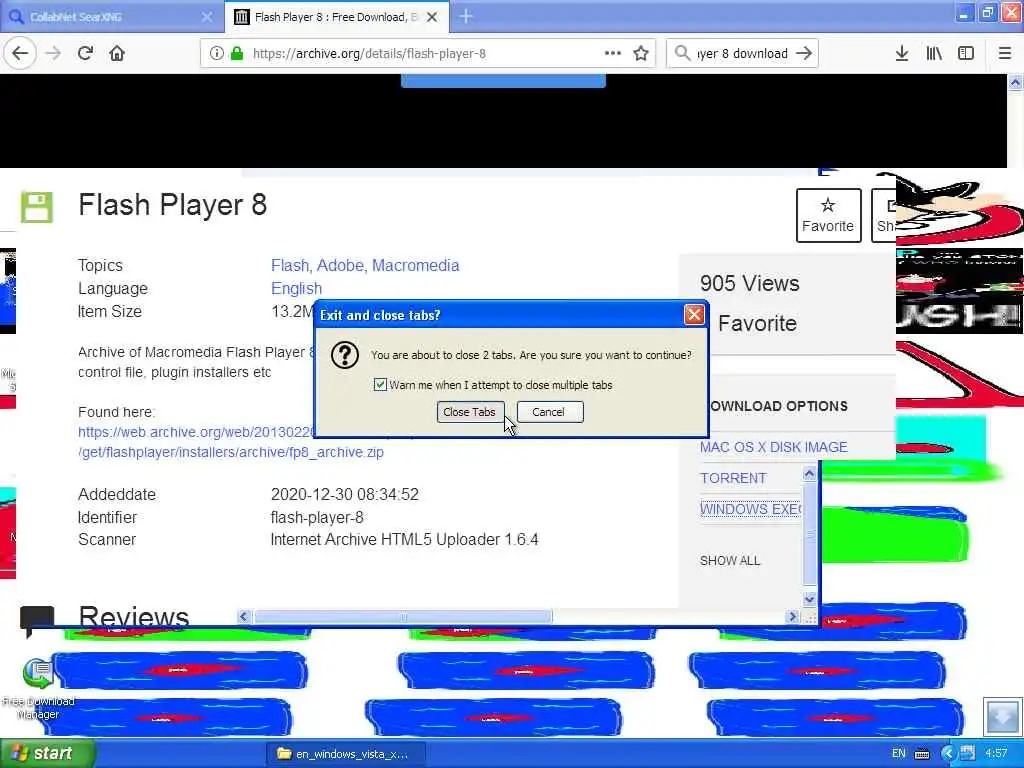Click page vertical scrollbar up arrow
Viewport: 1024px width, 768px height.
pos(1016,82)
